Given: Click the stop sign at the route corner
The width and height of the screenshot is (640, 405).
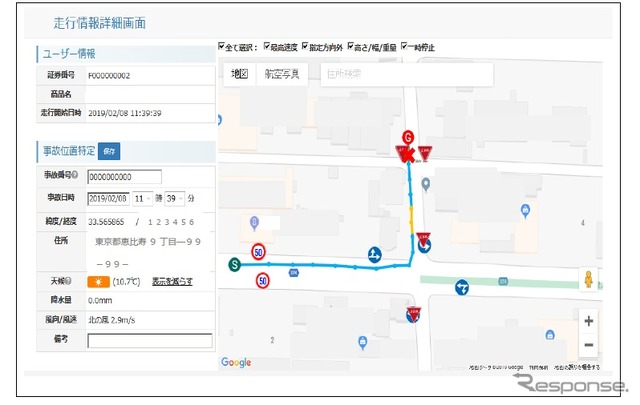Looking at the screenshot, I should [x=423, y=238].
